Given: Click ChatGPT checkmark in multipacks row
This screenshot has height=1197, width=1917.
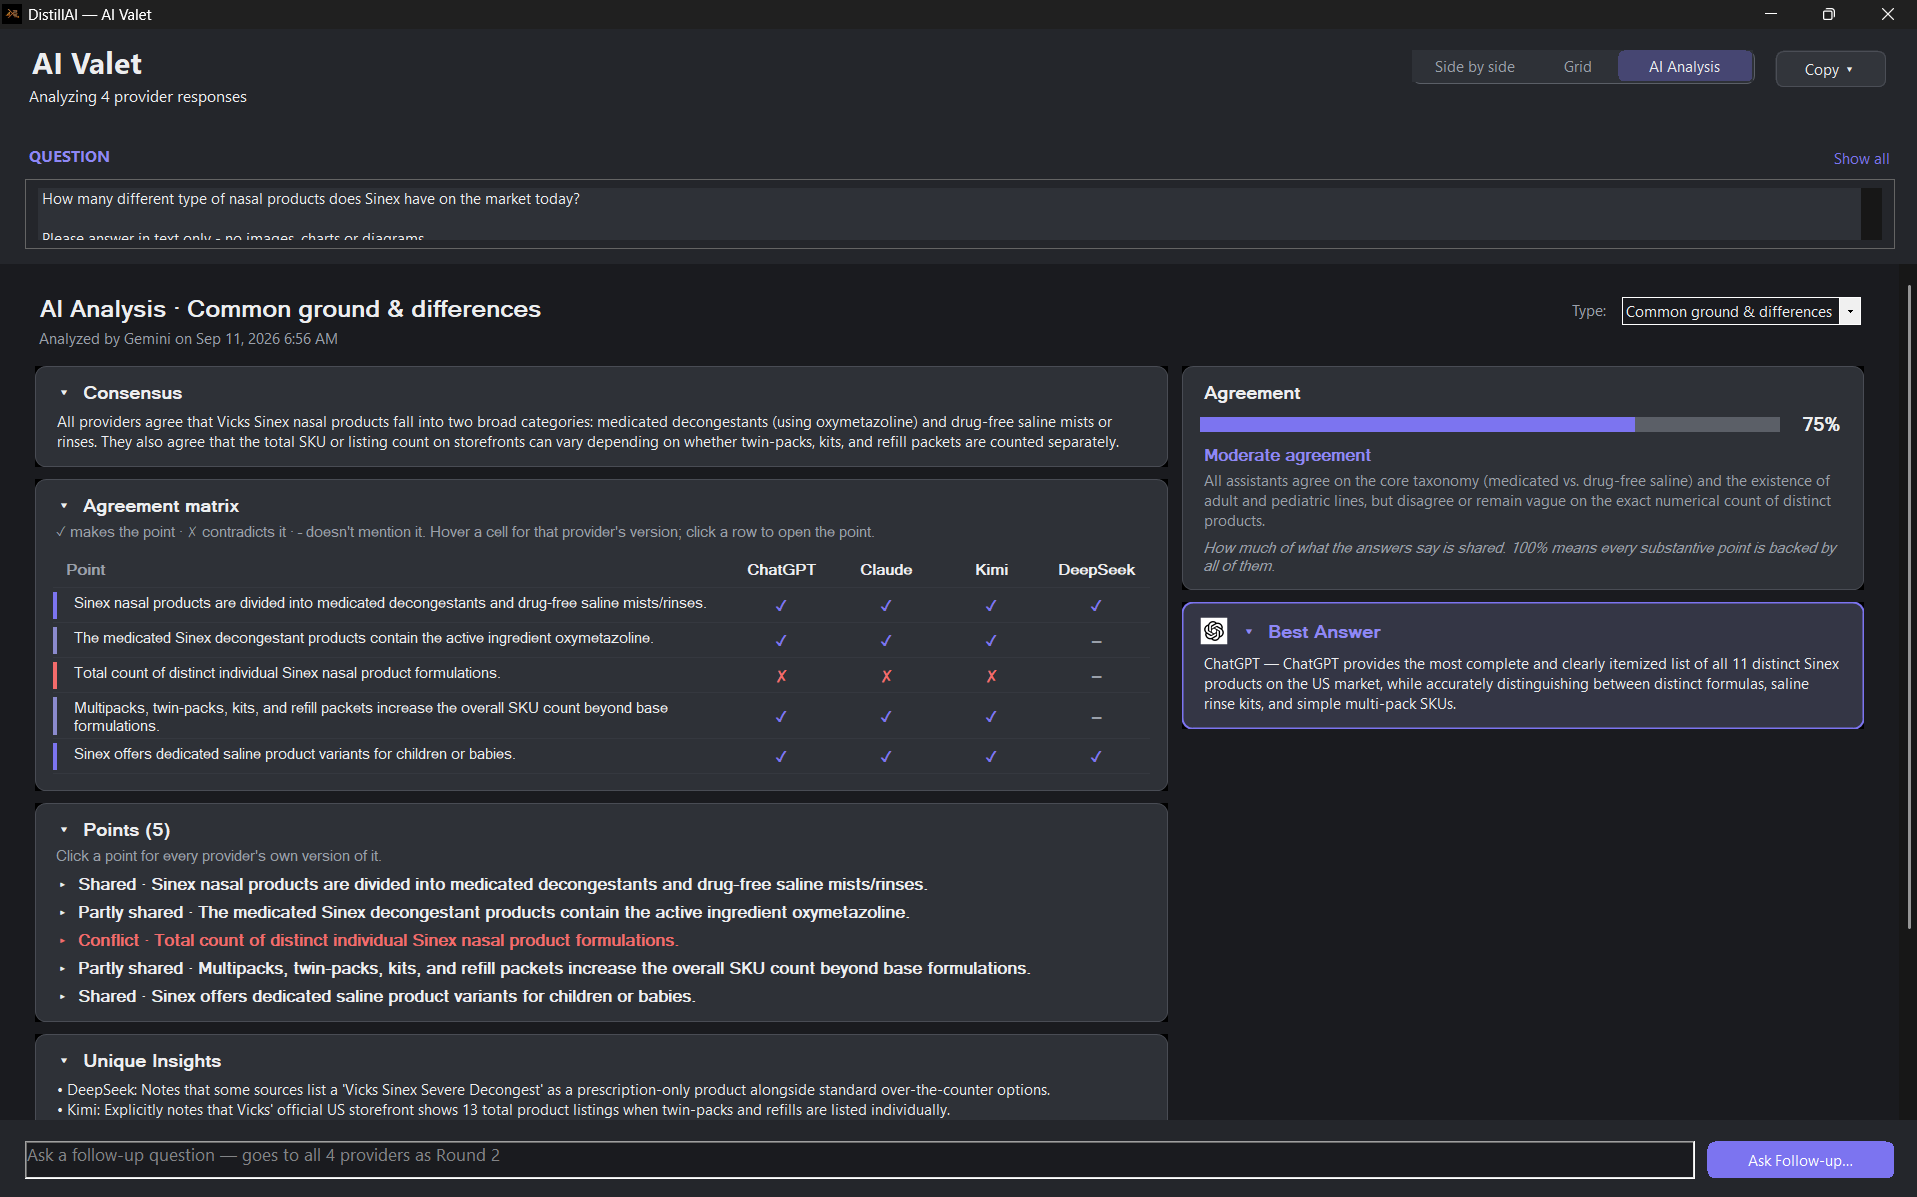Looking at the screenshot, I should click(781, 716).
